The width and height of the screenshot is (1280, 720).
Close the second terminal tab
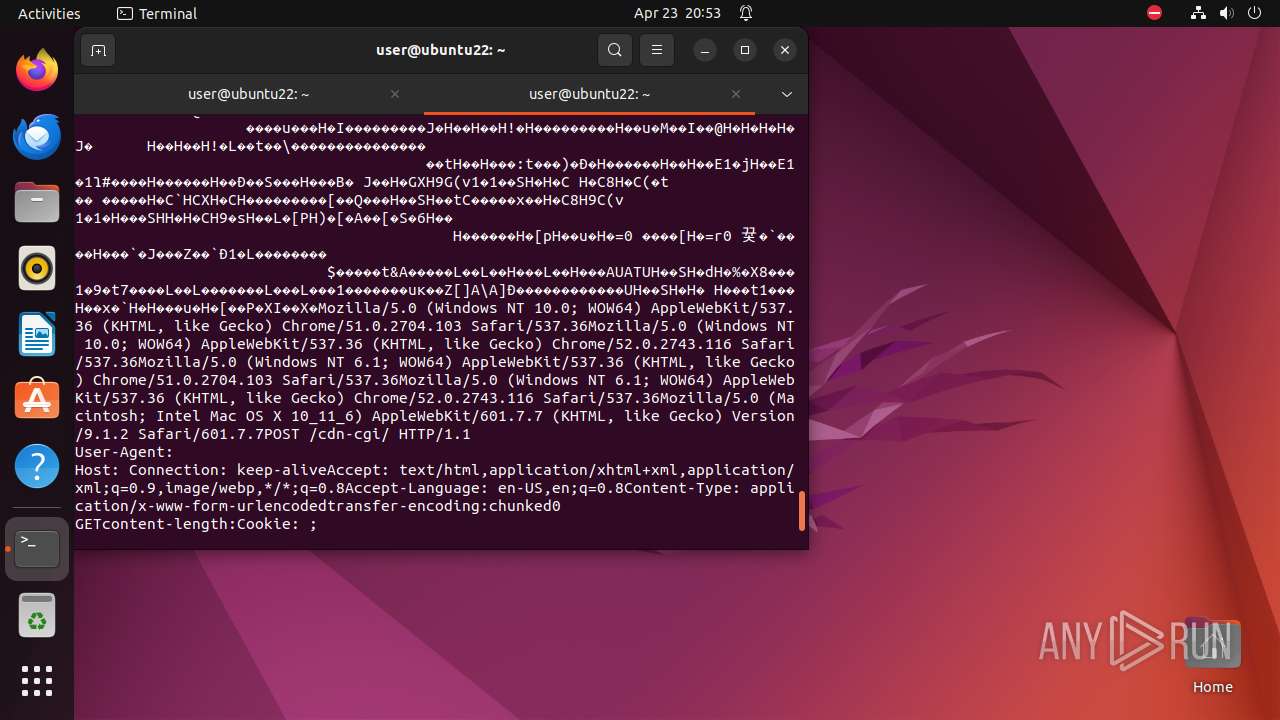[736, 94]
